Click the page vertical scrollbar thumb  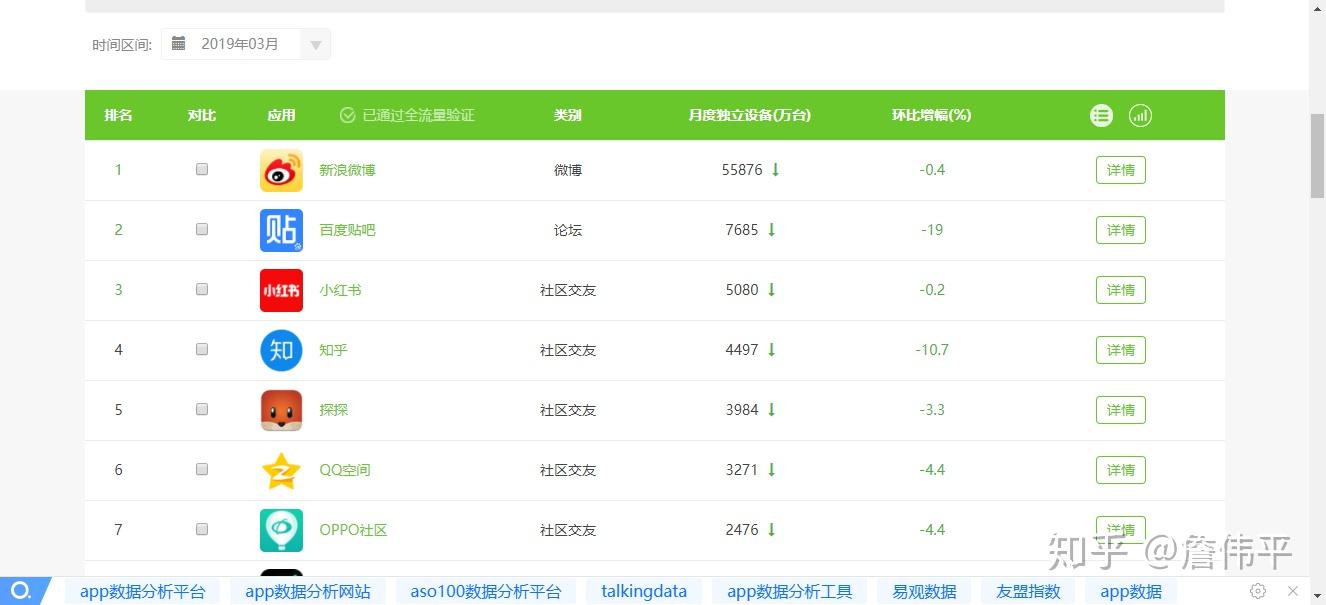pos(1317,156)
